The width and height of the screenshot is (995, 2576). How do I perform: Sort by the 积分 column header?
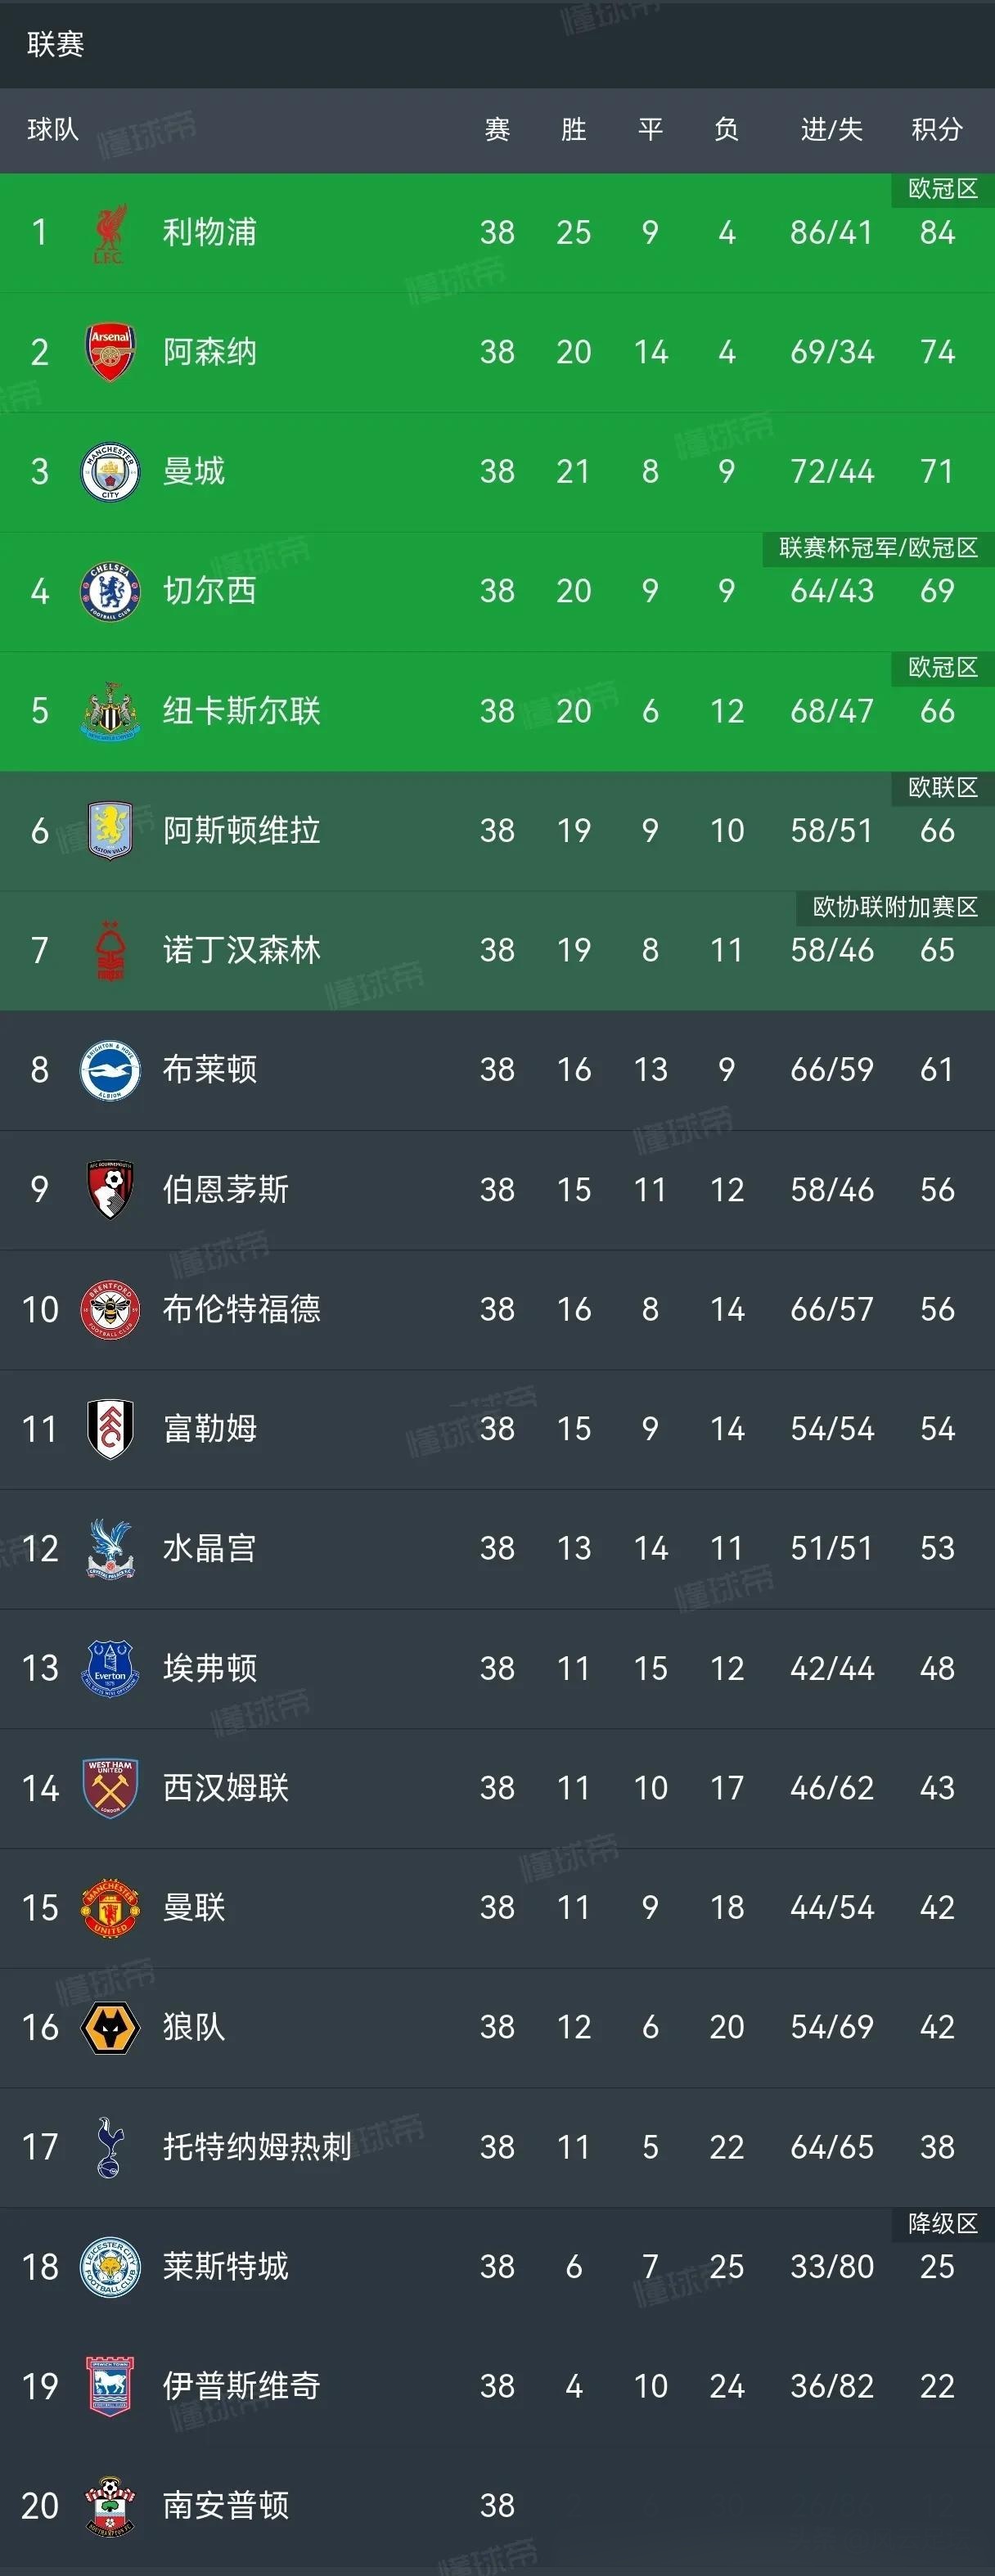[x=937, y=129]
